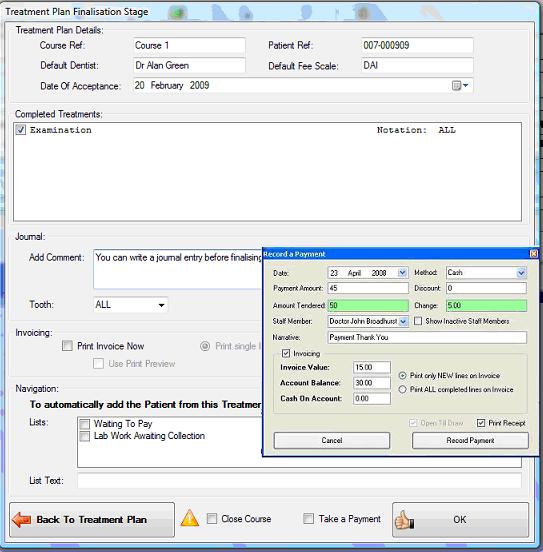Select Print ALL completed lines on Invoice
The width and height of the screenshot is (543, 552).
coord(402,389)
